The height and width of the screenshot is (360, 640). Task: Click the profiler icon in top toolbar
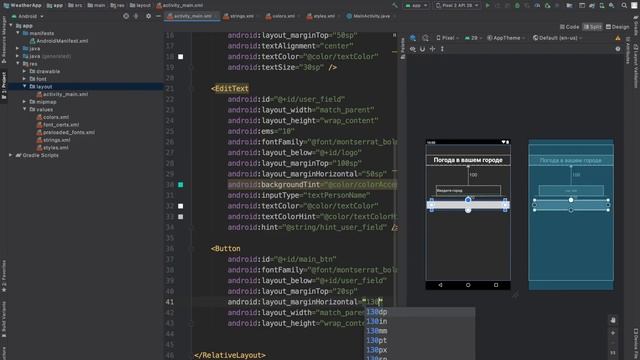click(x=537, y=5)
